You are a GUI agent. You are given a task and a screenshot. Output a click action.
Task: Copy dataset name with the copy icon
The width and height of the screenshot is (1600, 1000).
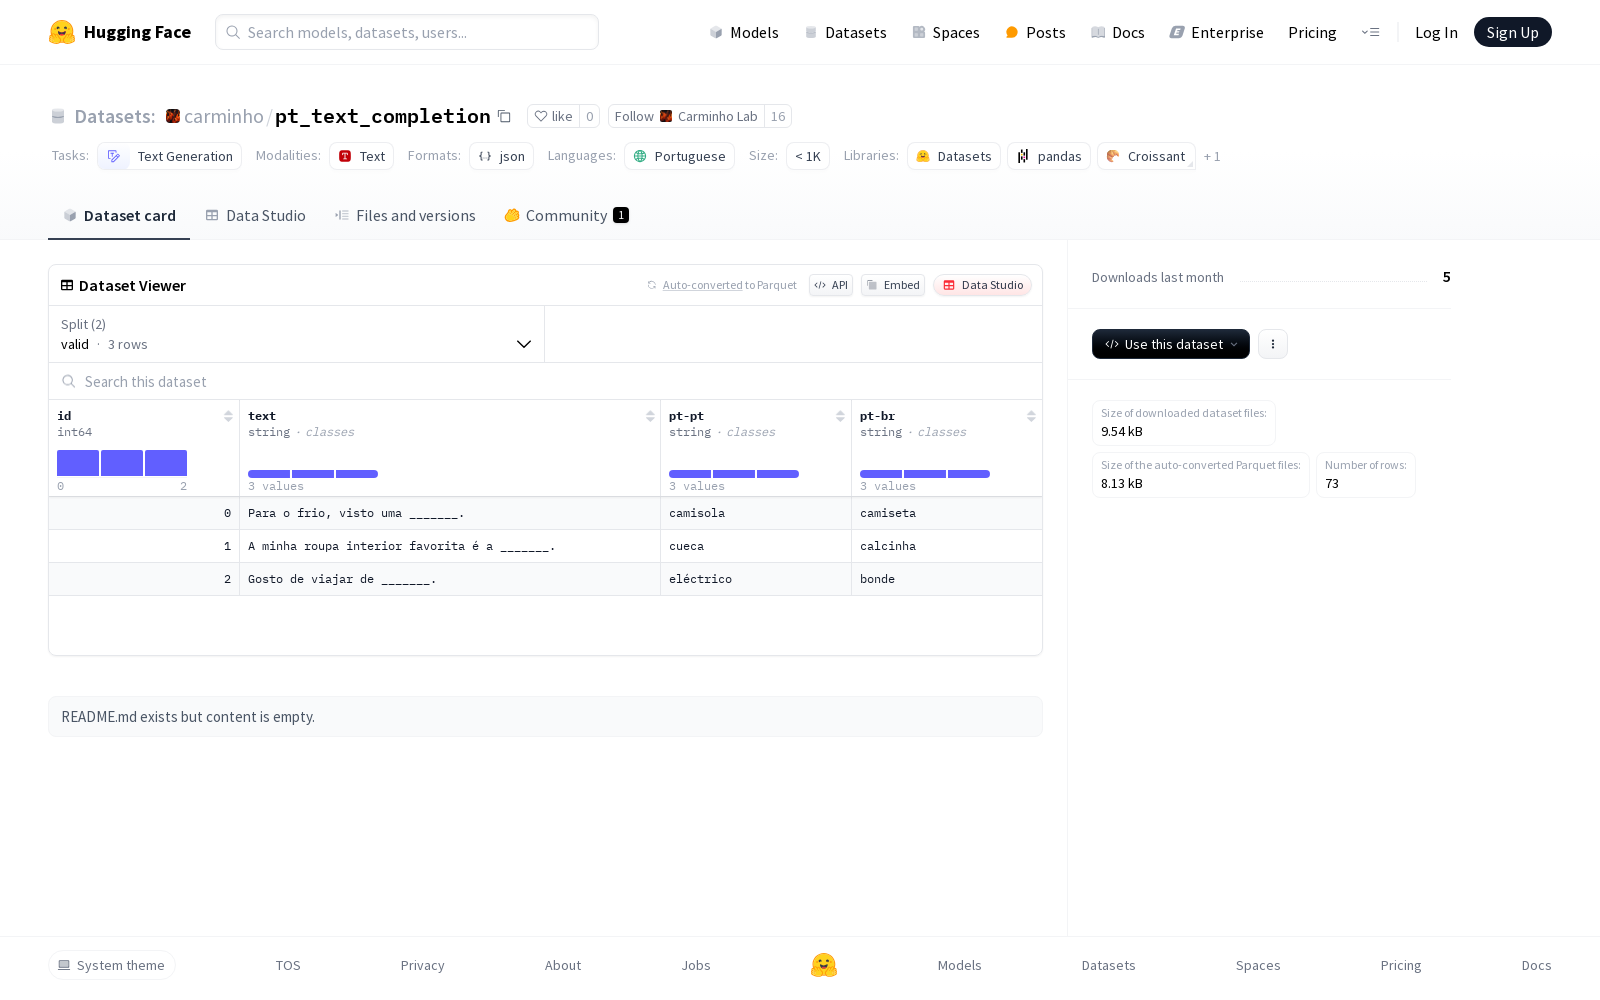[504, 116]
